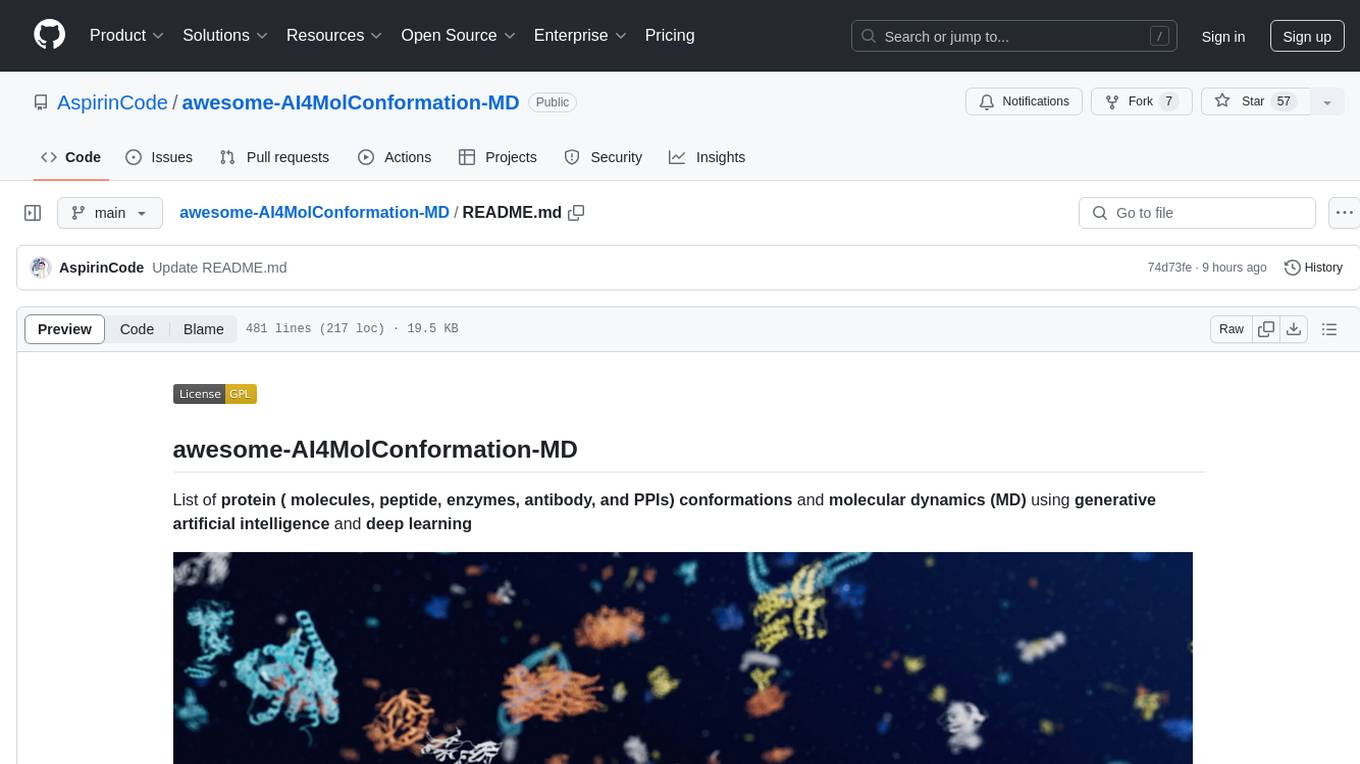Open the Issues tab
Viewport: 1360px width, 764px height.
(x=159, y=157)
